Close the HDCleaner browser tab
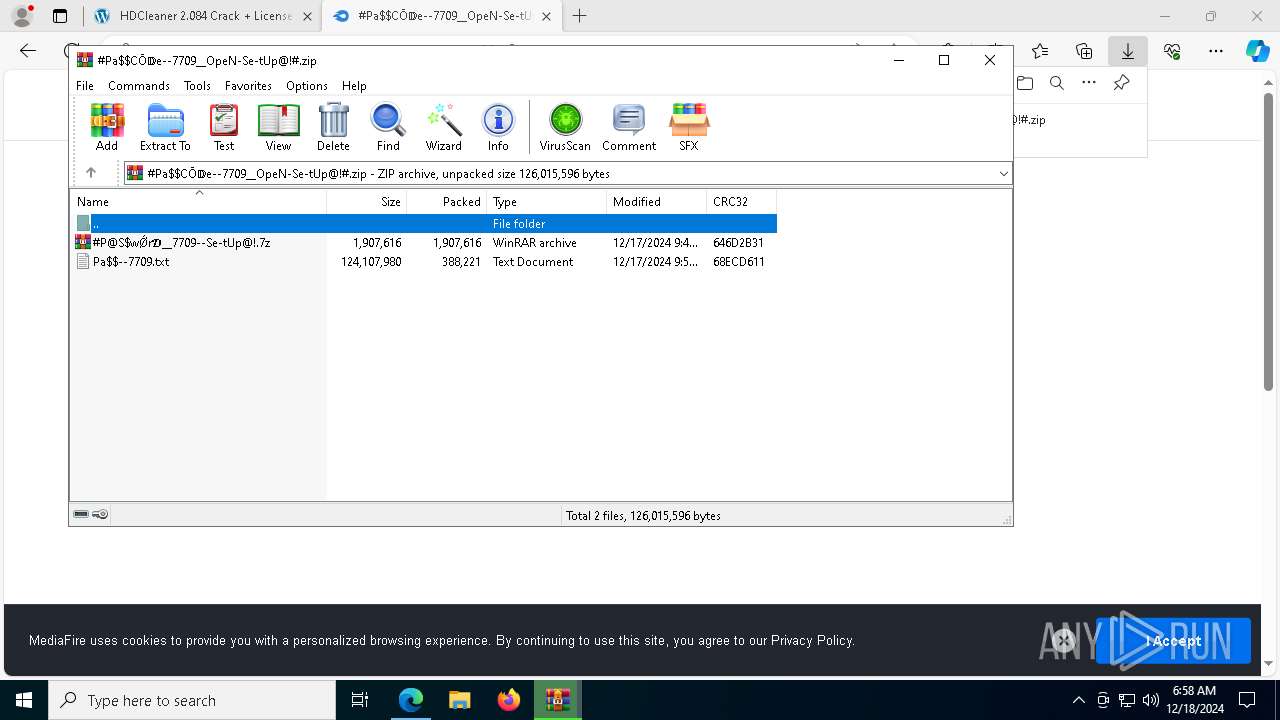The image size is (1280, 720). pyautogui.click(x=307, y=16)
